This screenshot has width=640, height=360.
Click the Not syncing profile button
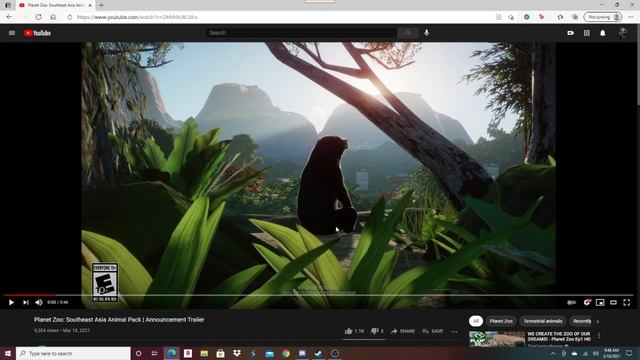click(x=603, y=17)
